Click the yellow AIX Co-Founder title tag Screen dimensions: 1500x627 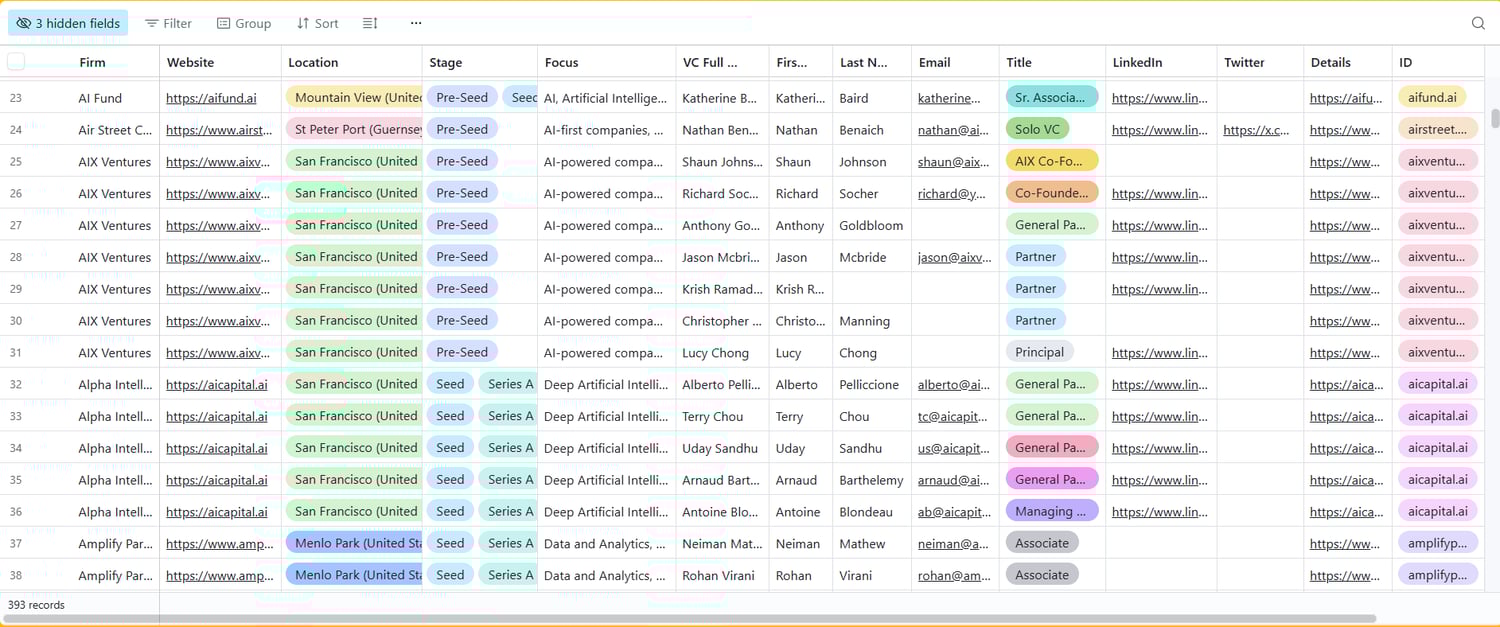(1051, 161)
